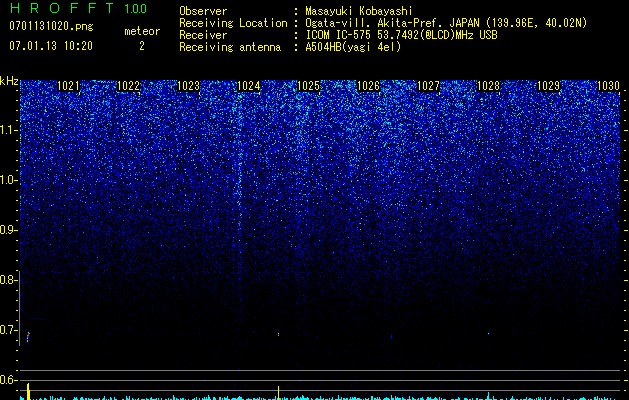629x400 pixels.
Task: Click the 1027 time marker
Action: (428, 86)
